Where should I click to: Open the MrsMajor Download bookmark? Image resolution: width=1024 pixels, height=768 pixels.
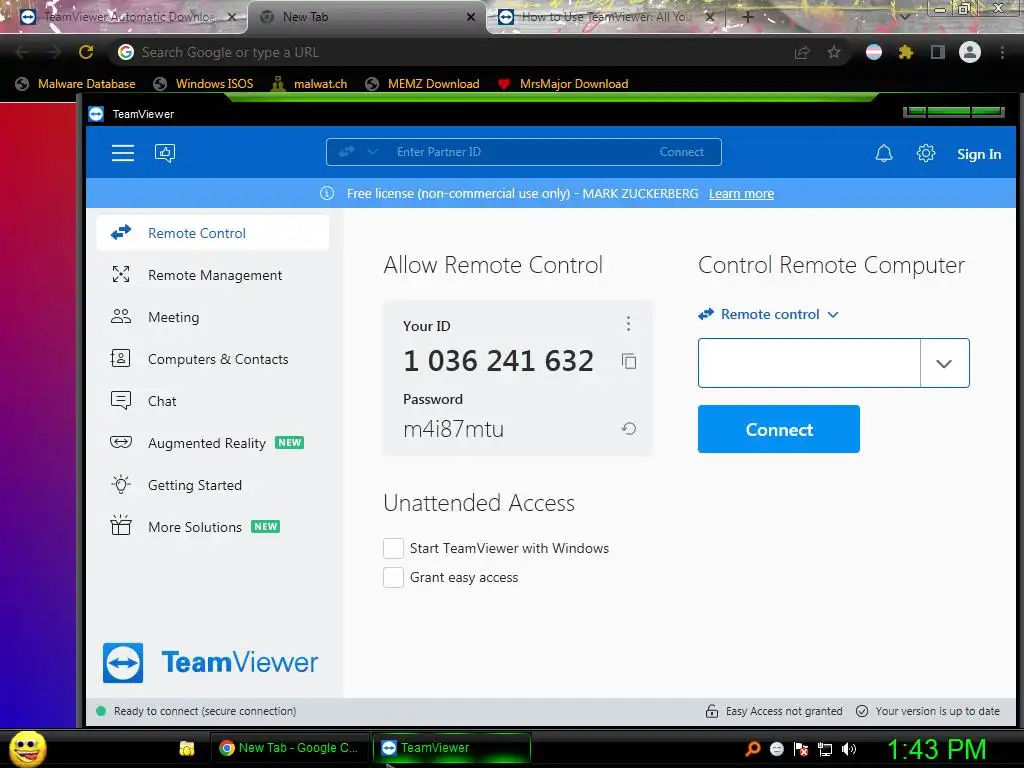coord(563,84)
